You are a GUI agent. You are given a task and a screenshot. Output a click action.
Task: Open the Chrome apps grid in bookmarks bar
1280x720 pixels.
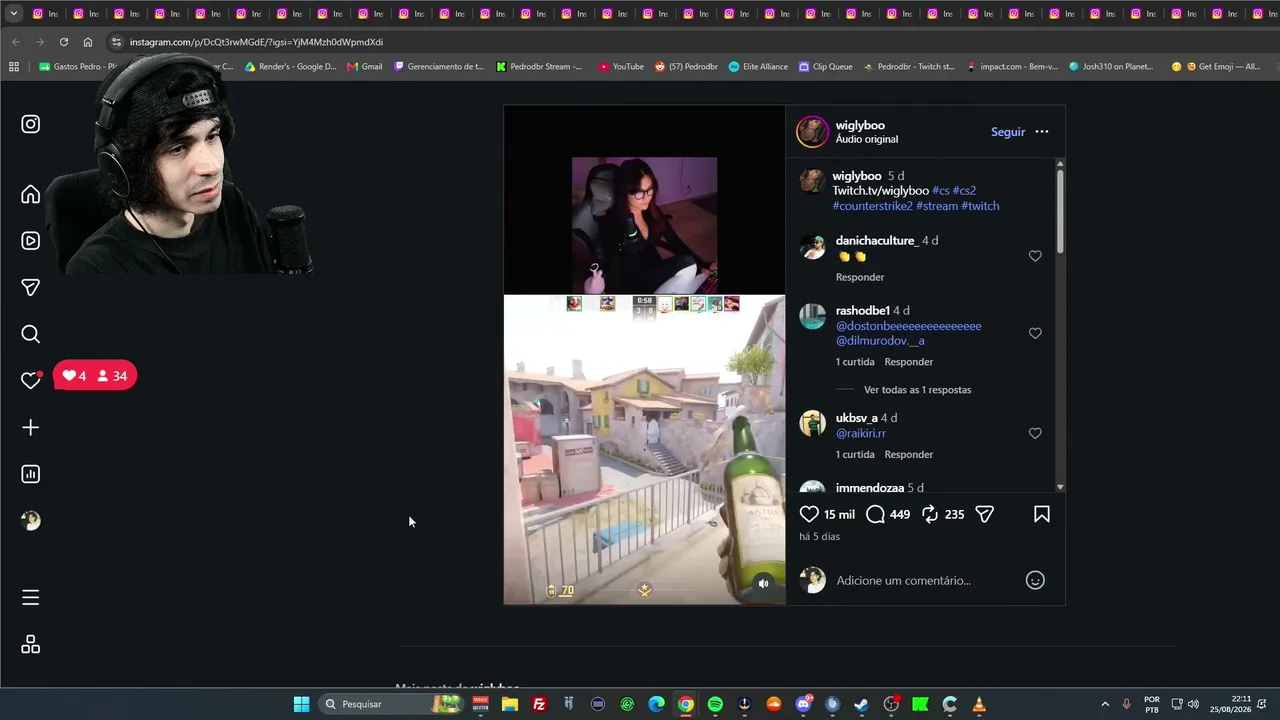(x=14, y=67)
